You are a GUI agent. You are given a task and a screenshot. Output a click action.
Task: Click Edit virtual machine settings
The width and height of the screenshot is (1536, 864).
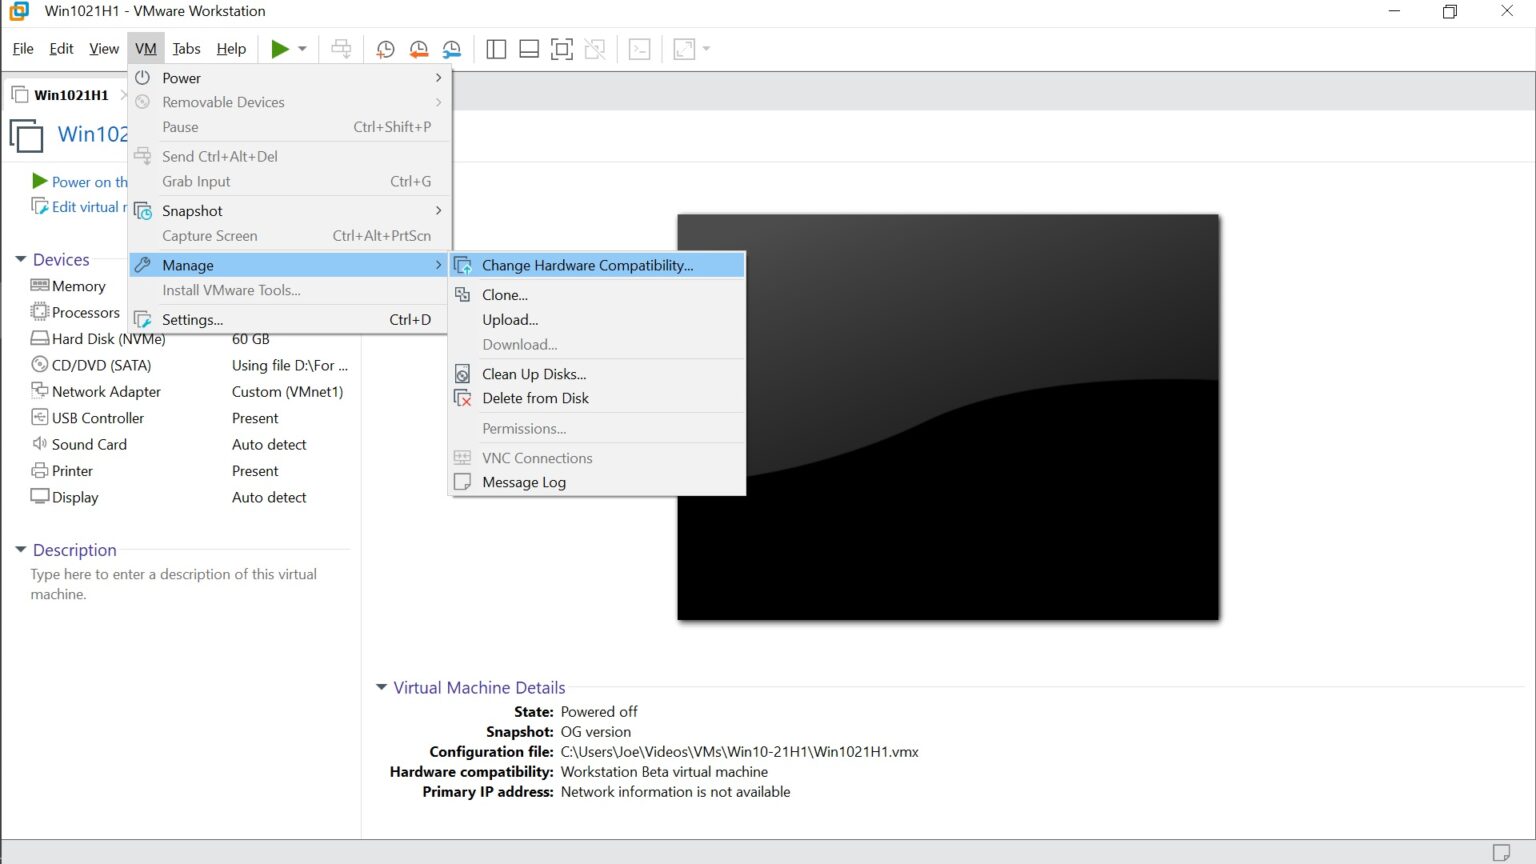(87, 206)
